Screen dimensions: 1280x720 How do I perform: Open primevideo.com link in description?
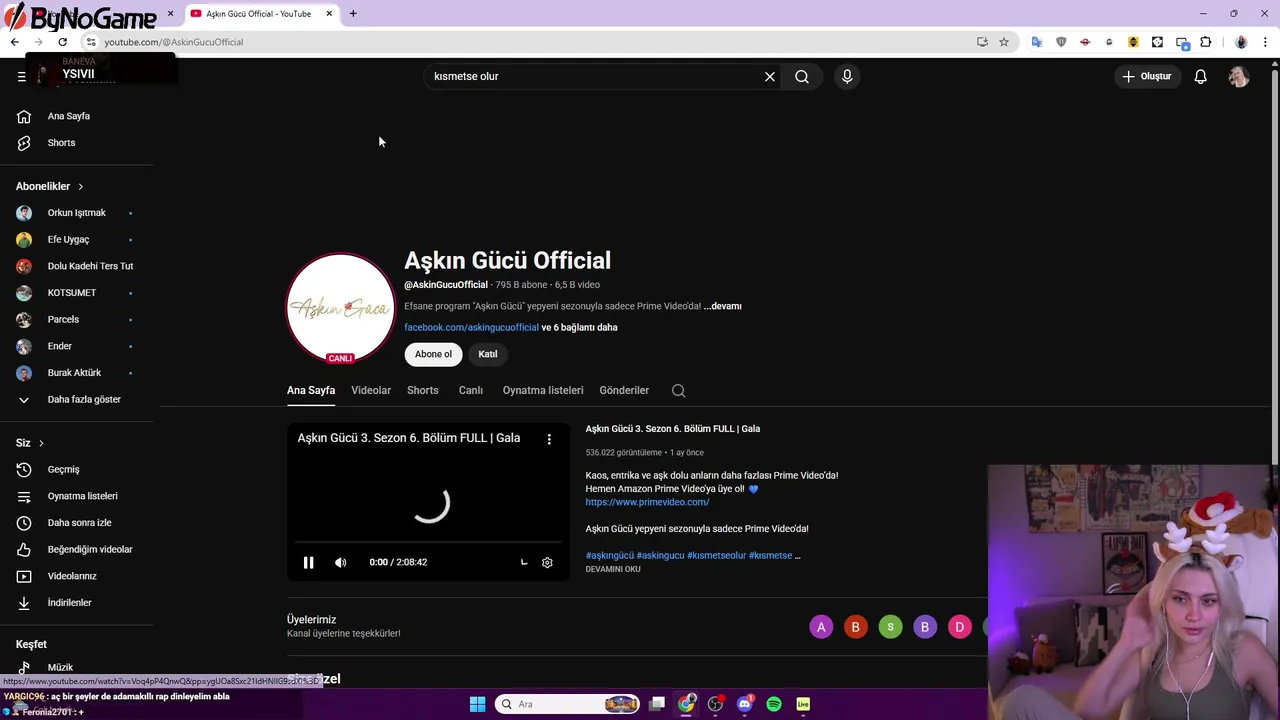point(647,502)
